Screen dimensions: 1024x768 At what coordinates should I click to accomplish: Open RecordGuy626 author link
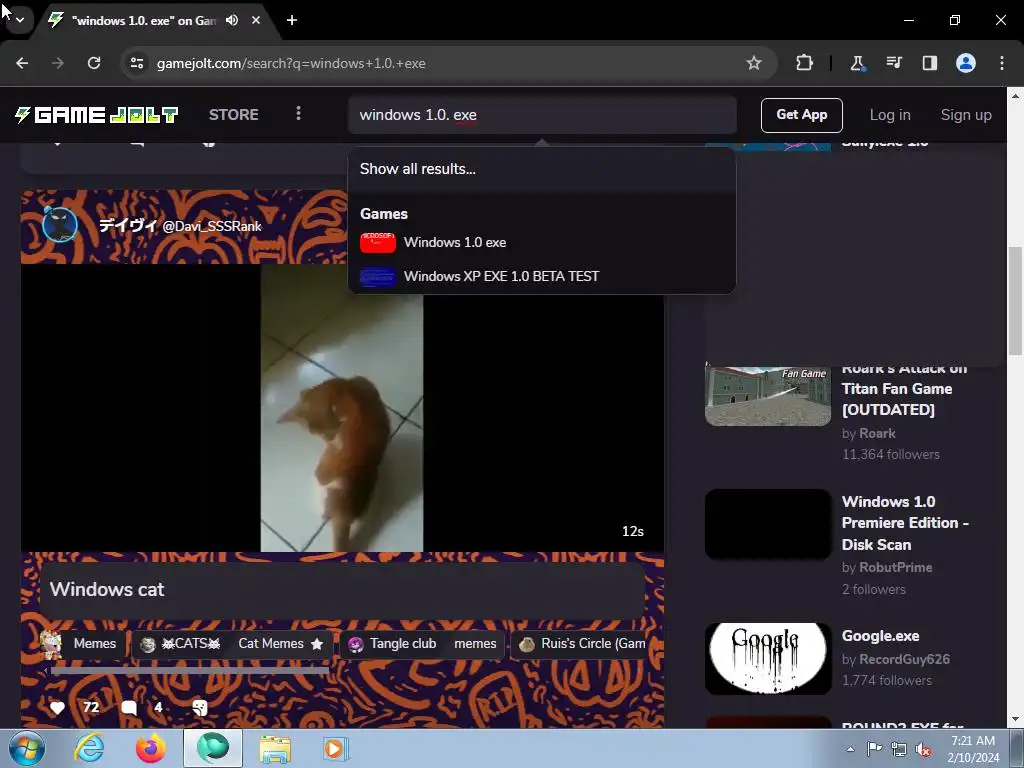904,660
